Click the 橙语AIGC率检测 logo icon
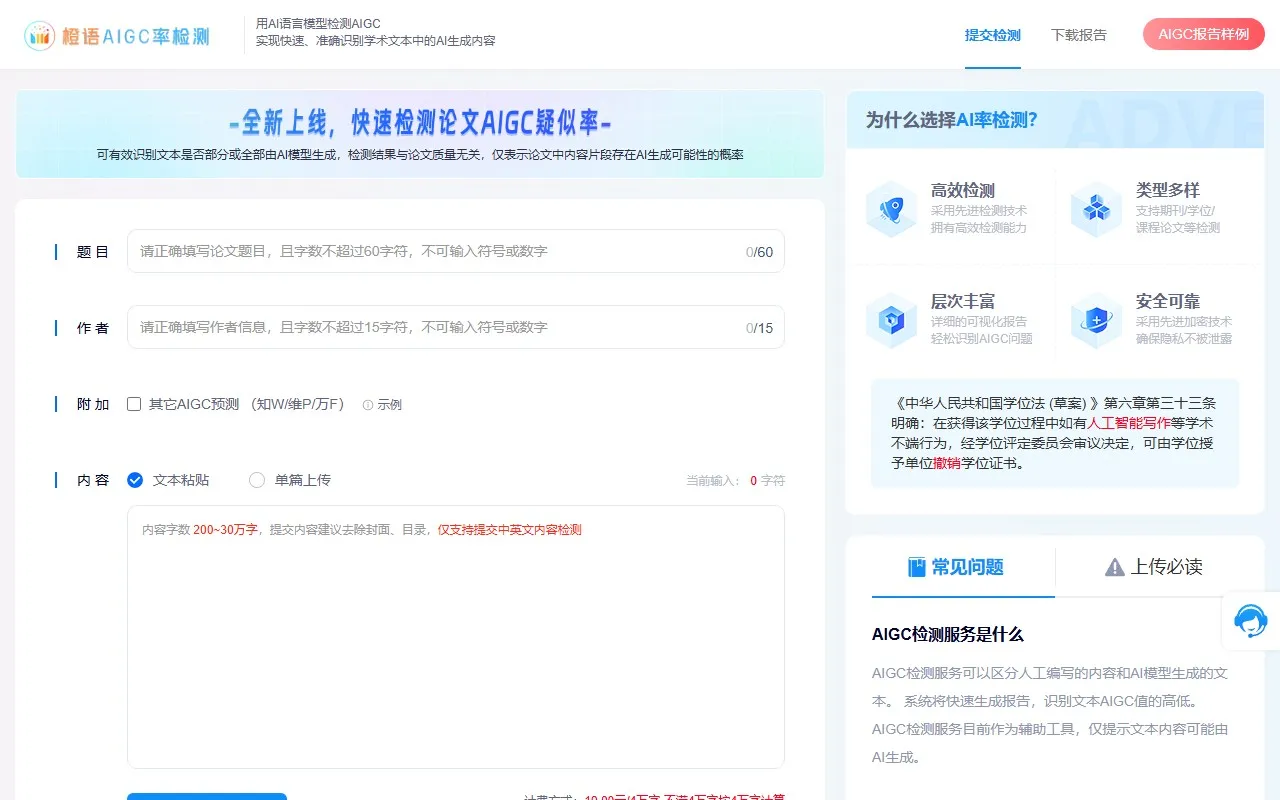The height and width of the screenshot is (800, 1280). (x=39, y=33)
